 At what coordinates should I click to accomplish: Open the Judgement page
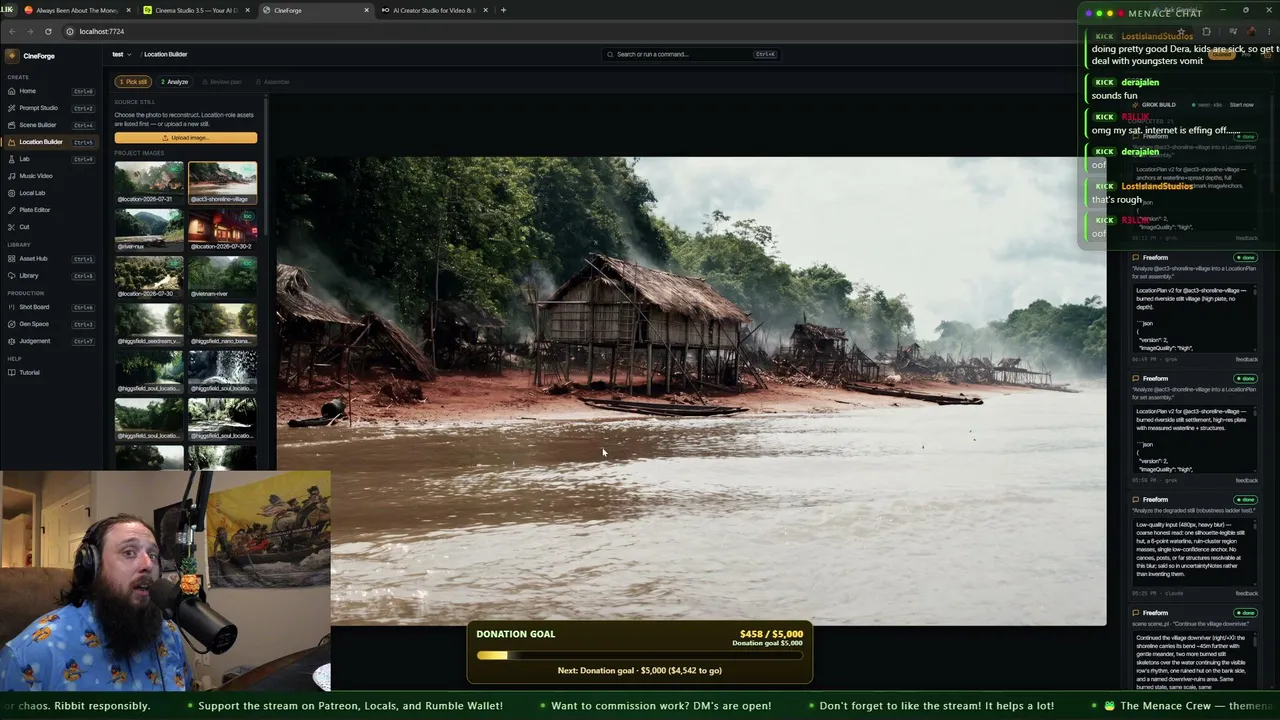(x=50, y=341)
